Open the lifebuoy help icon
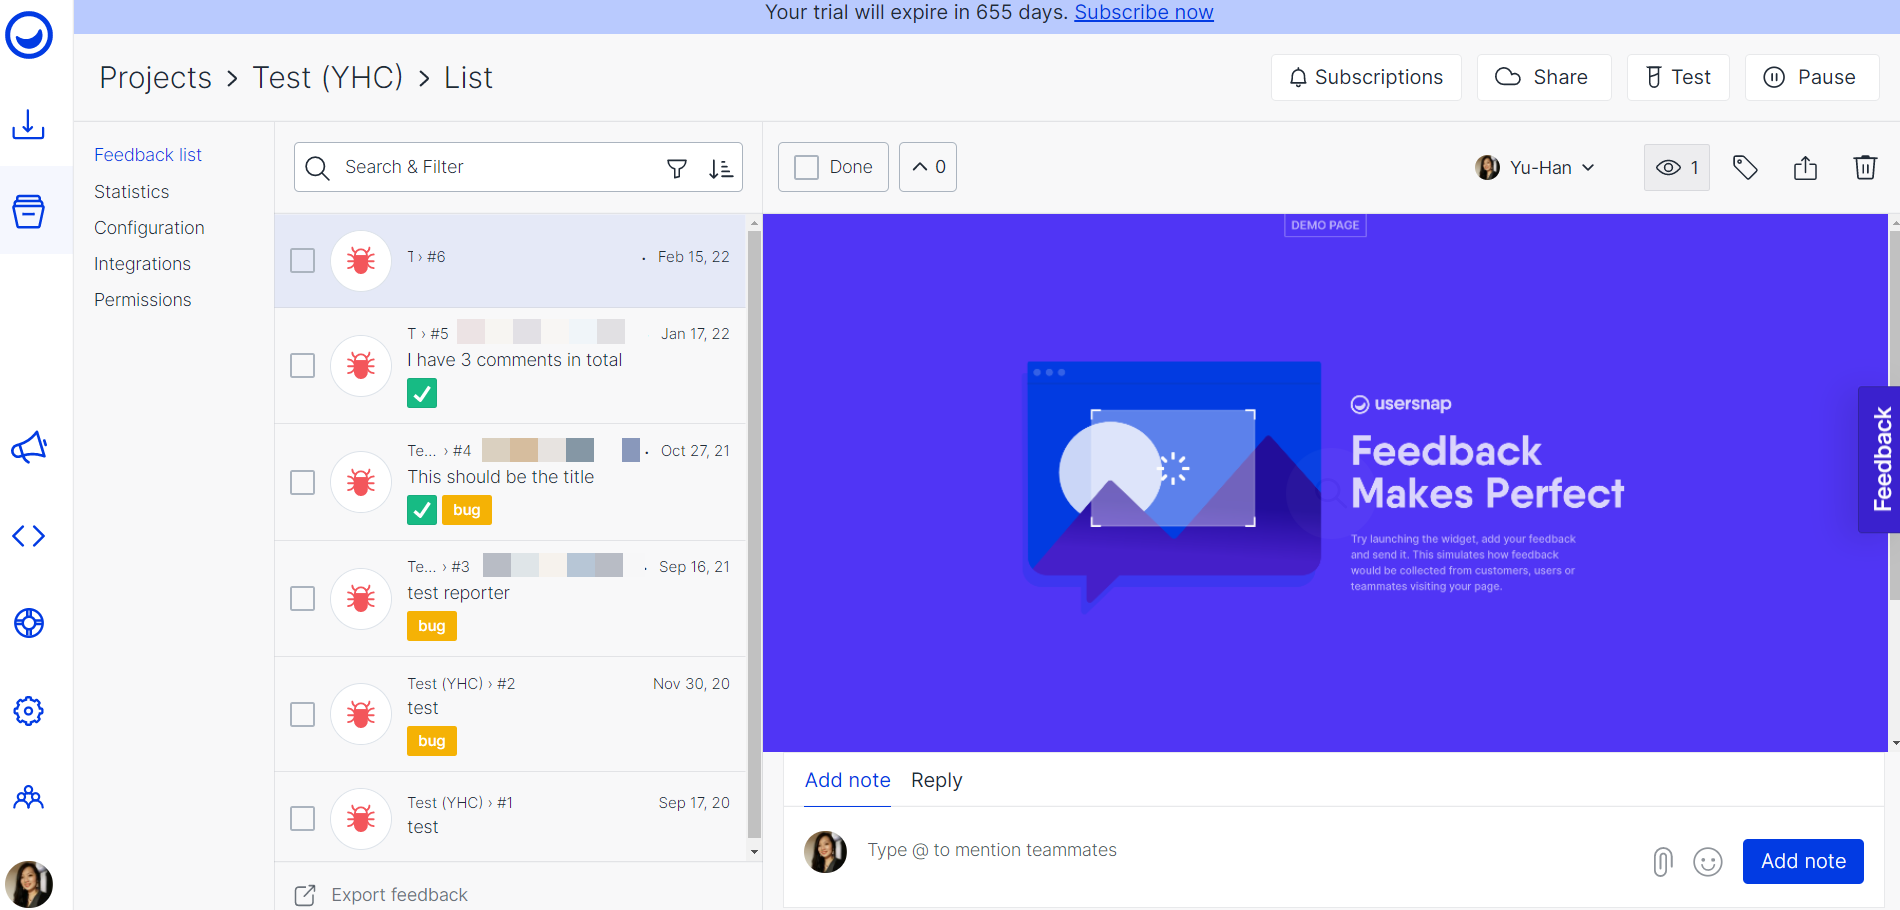This screenshot has height=910, width=1900. pos(28,623)
